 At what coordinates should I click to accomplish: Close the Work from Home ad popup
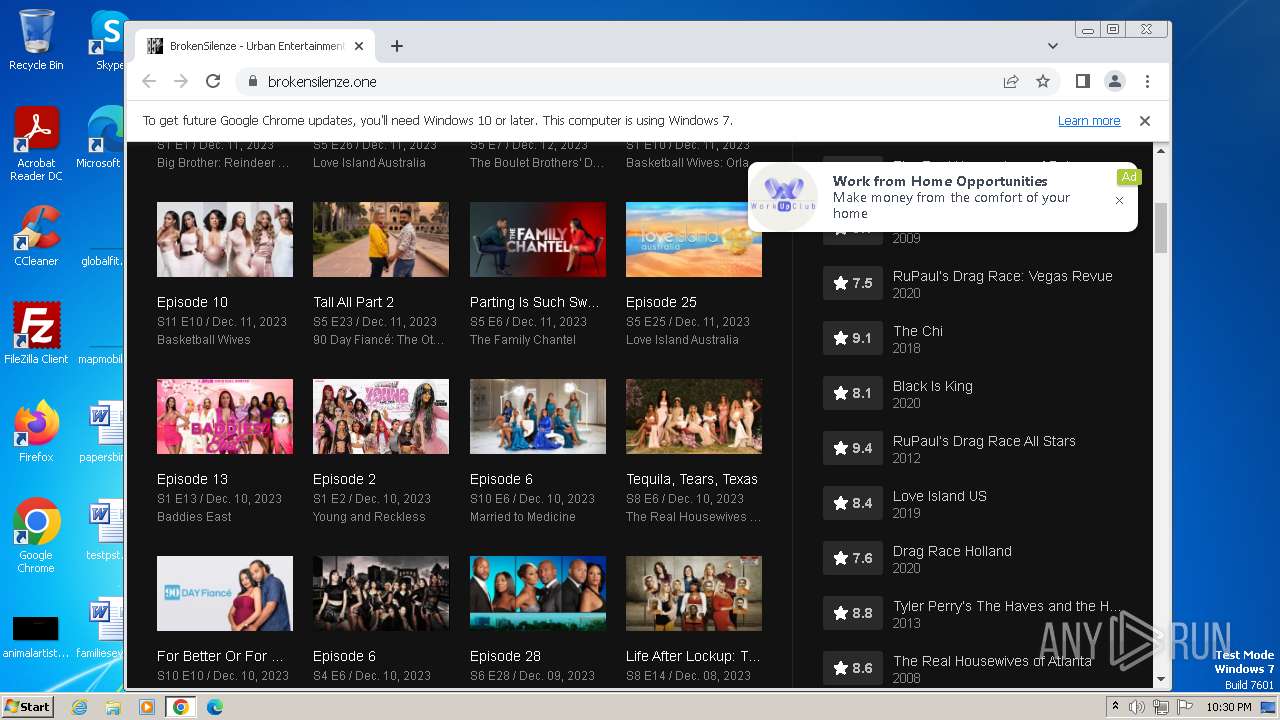click(x=1119, y=200)
